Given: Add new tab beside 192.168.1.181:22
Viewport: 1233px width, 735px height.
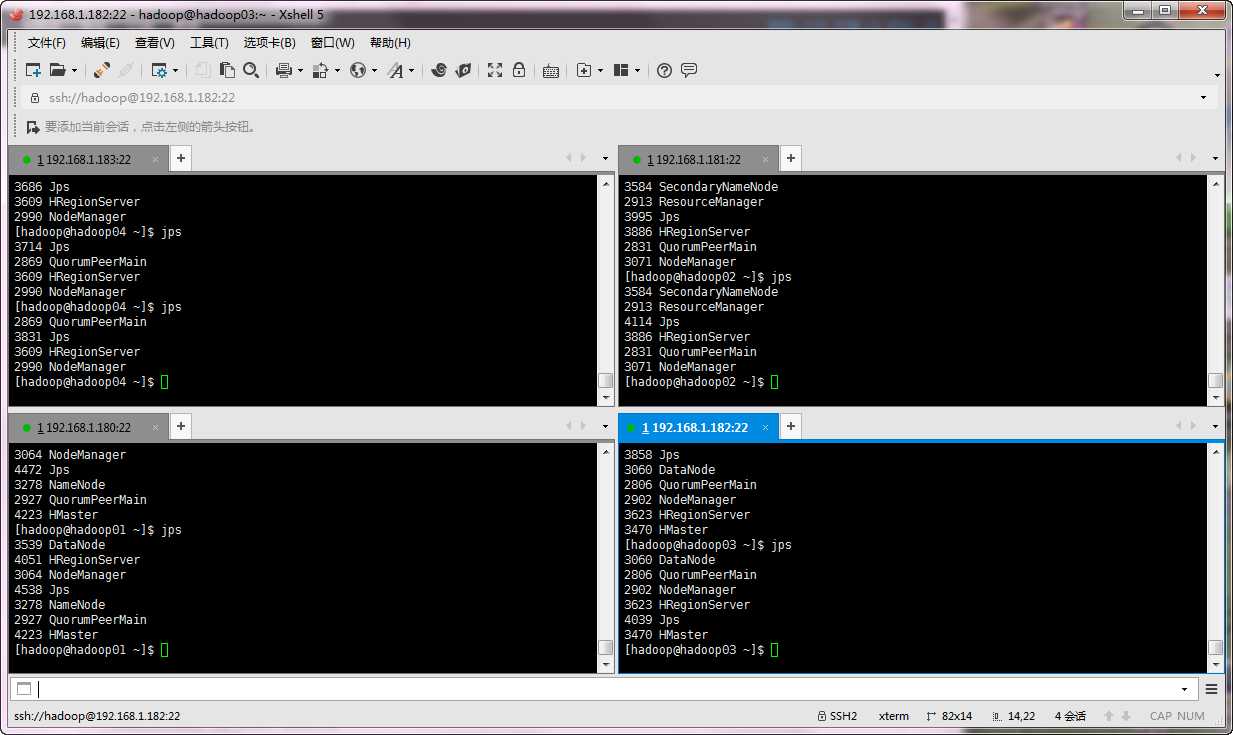Looking at the screenshot, I should 790,158.
